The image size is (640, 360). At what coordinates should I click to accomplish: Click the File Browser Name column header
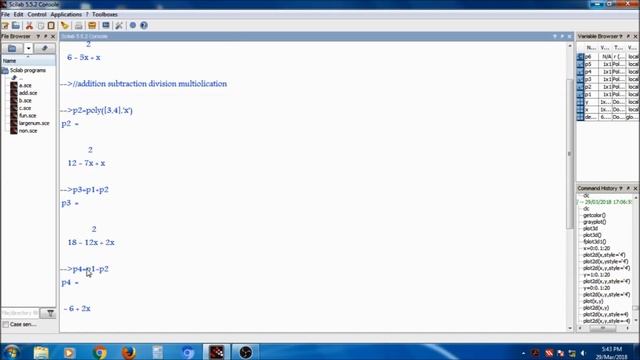pos(28,61)
